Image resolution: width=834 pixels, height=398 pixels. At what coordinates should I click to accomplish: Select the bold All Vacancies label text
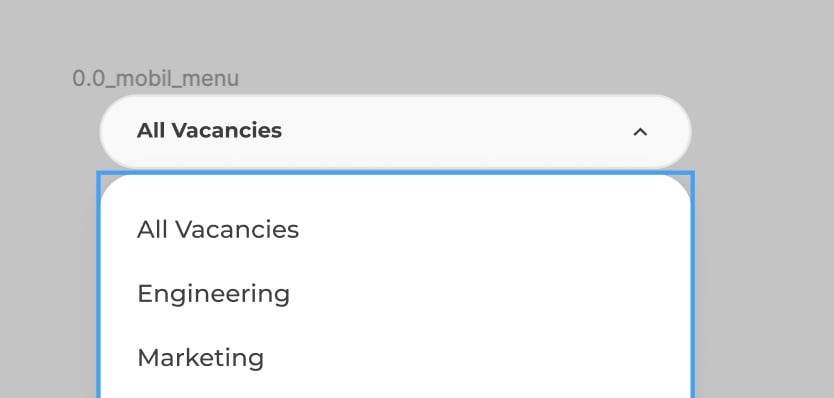[209, 130]
